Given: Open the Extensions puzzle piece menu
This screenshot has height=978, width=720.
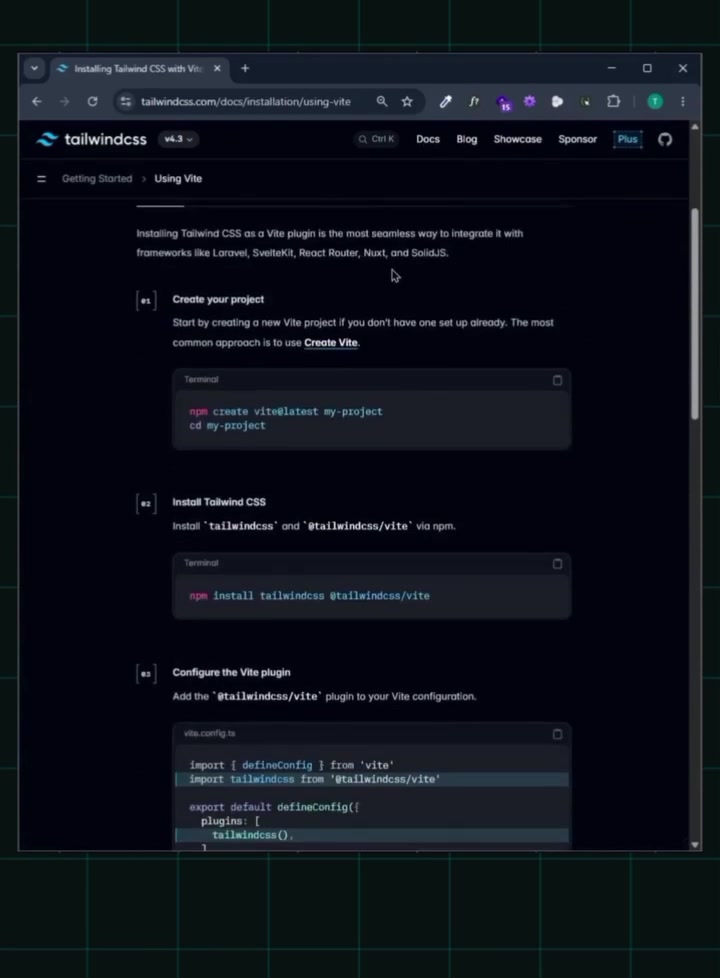Looking at the screenshot, I should coord(614,101).
